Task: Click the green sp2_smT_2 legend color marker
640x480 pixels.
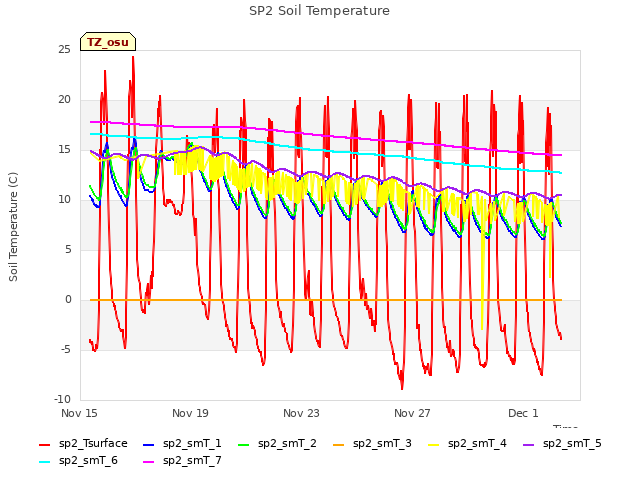Action: [244, 444]
